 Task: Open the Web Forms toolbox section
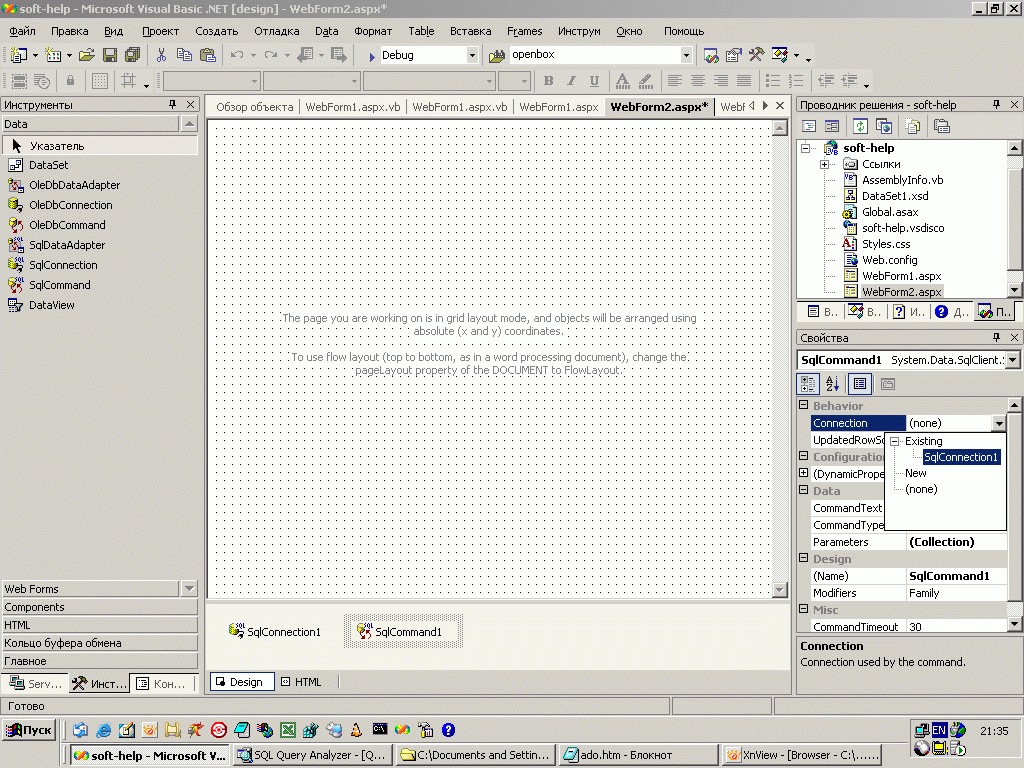coord(90,589)
